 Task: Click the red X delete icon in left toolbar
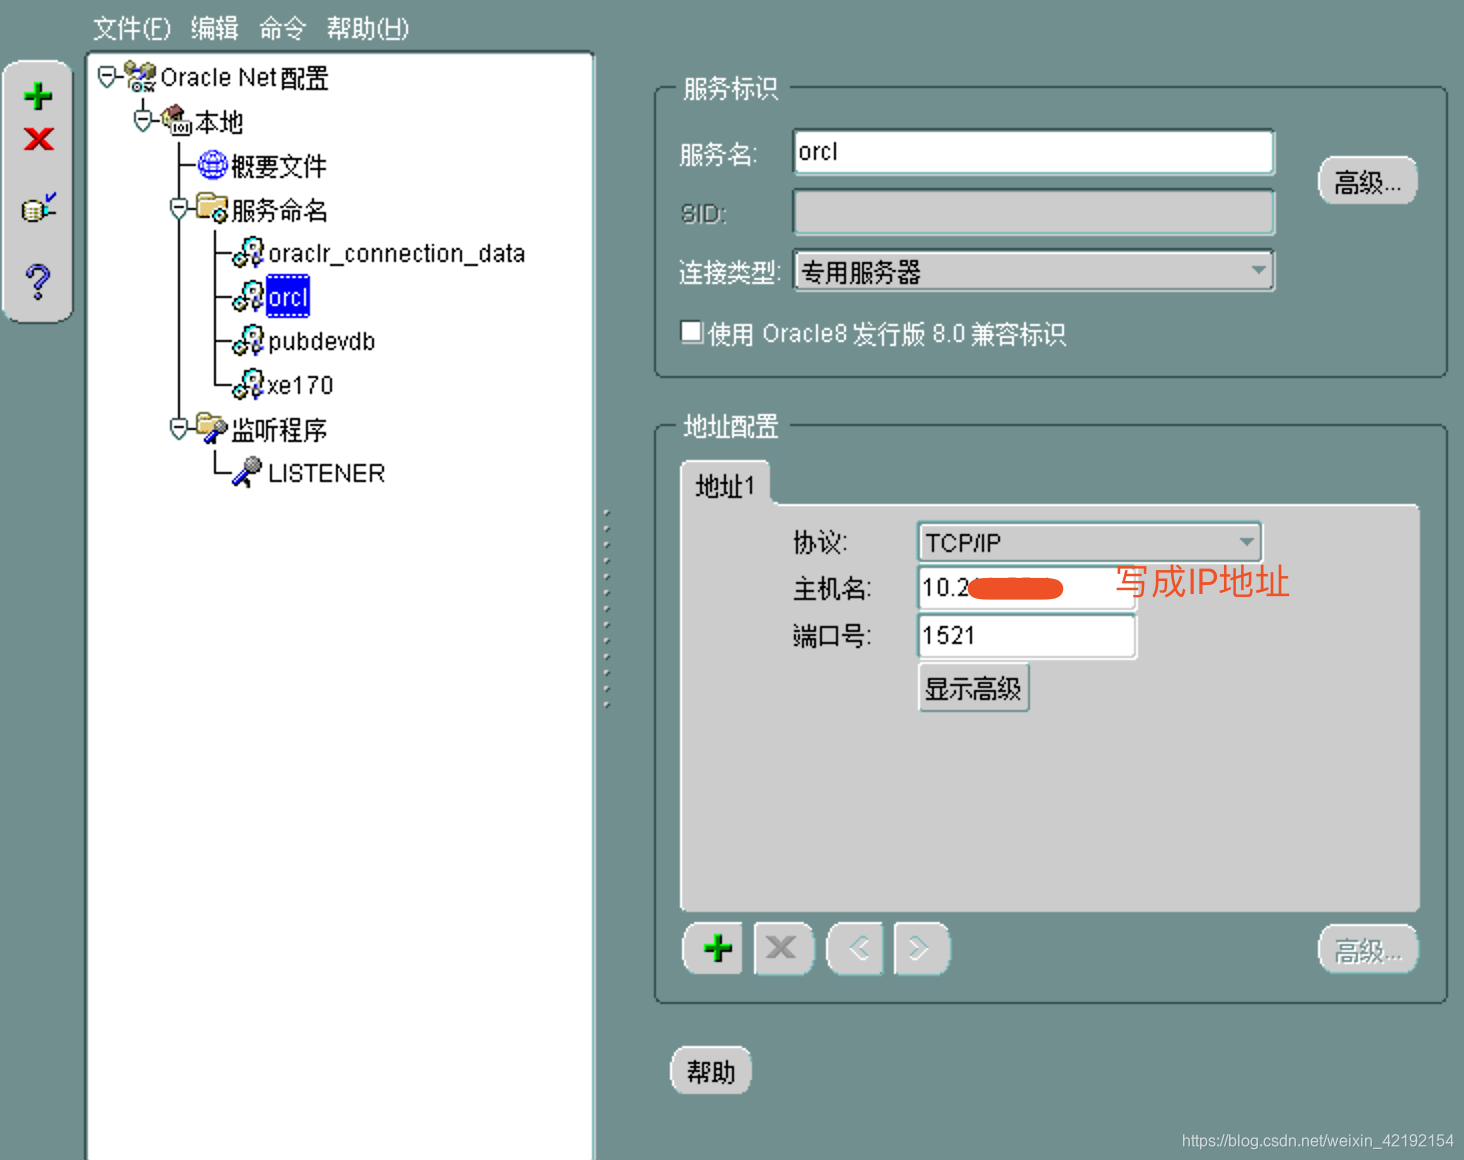(38, 138)
